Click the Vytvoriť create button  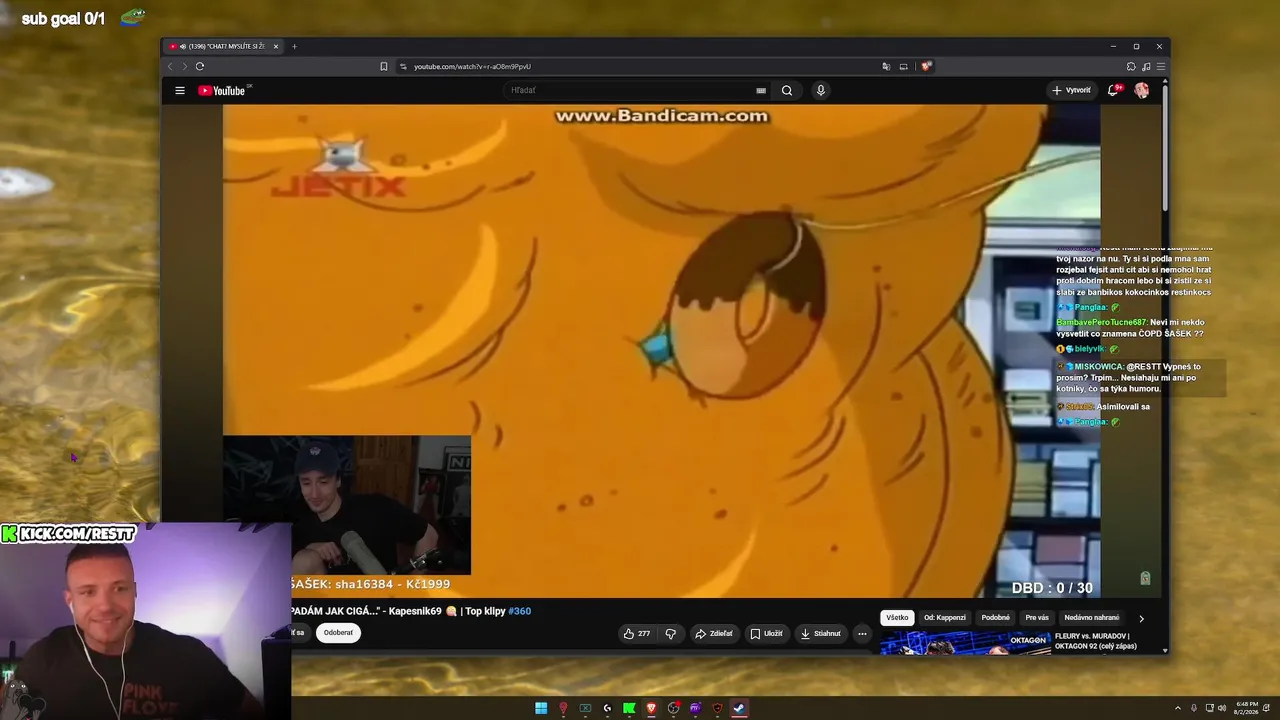pos(1071,90)
